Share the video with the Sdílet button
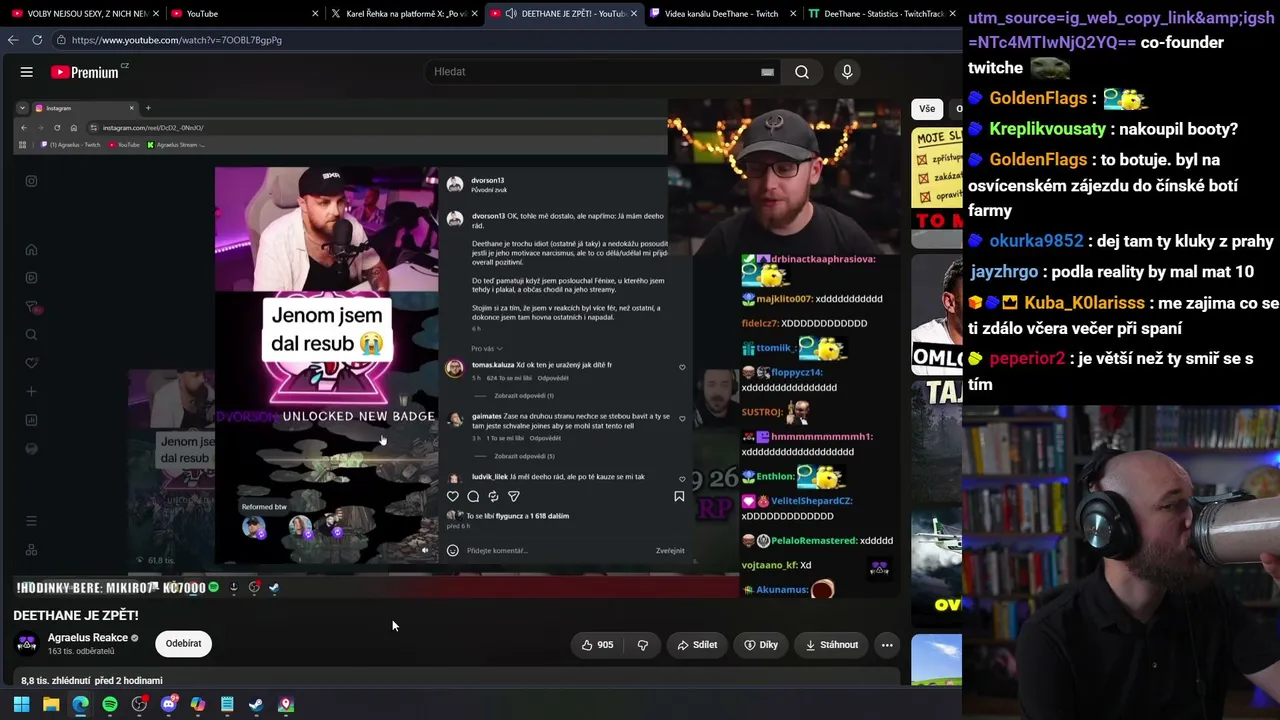This screenshot has height=720, width=1280. (x=697, y=645)
